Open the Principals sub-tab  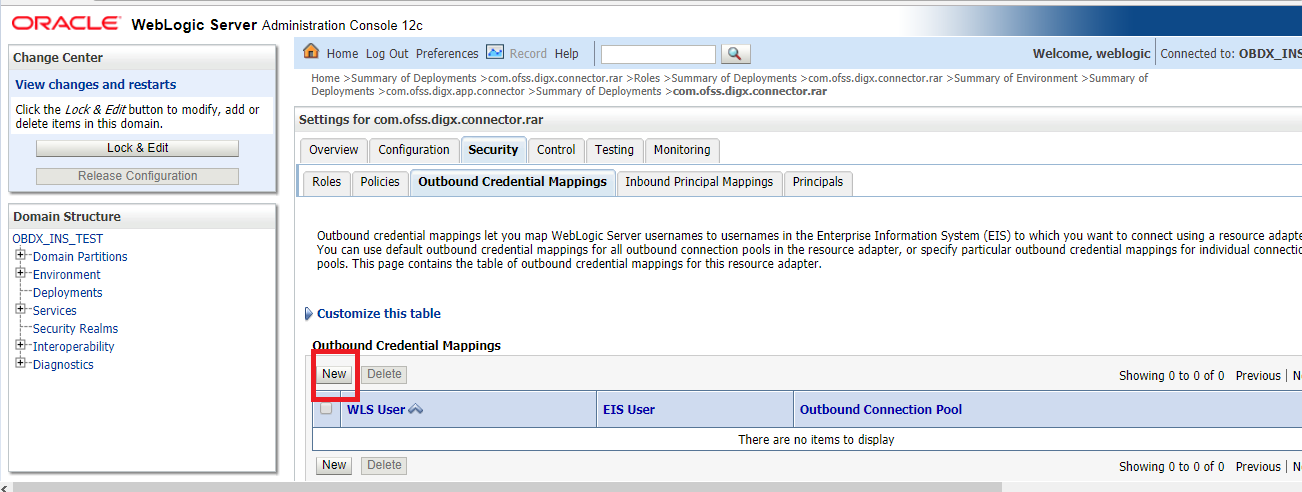[818, 182]
